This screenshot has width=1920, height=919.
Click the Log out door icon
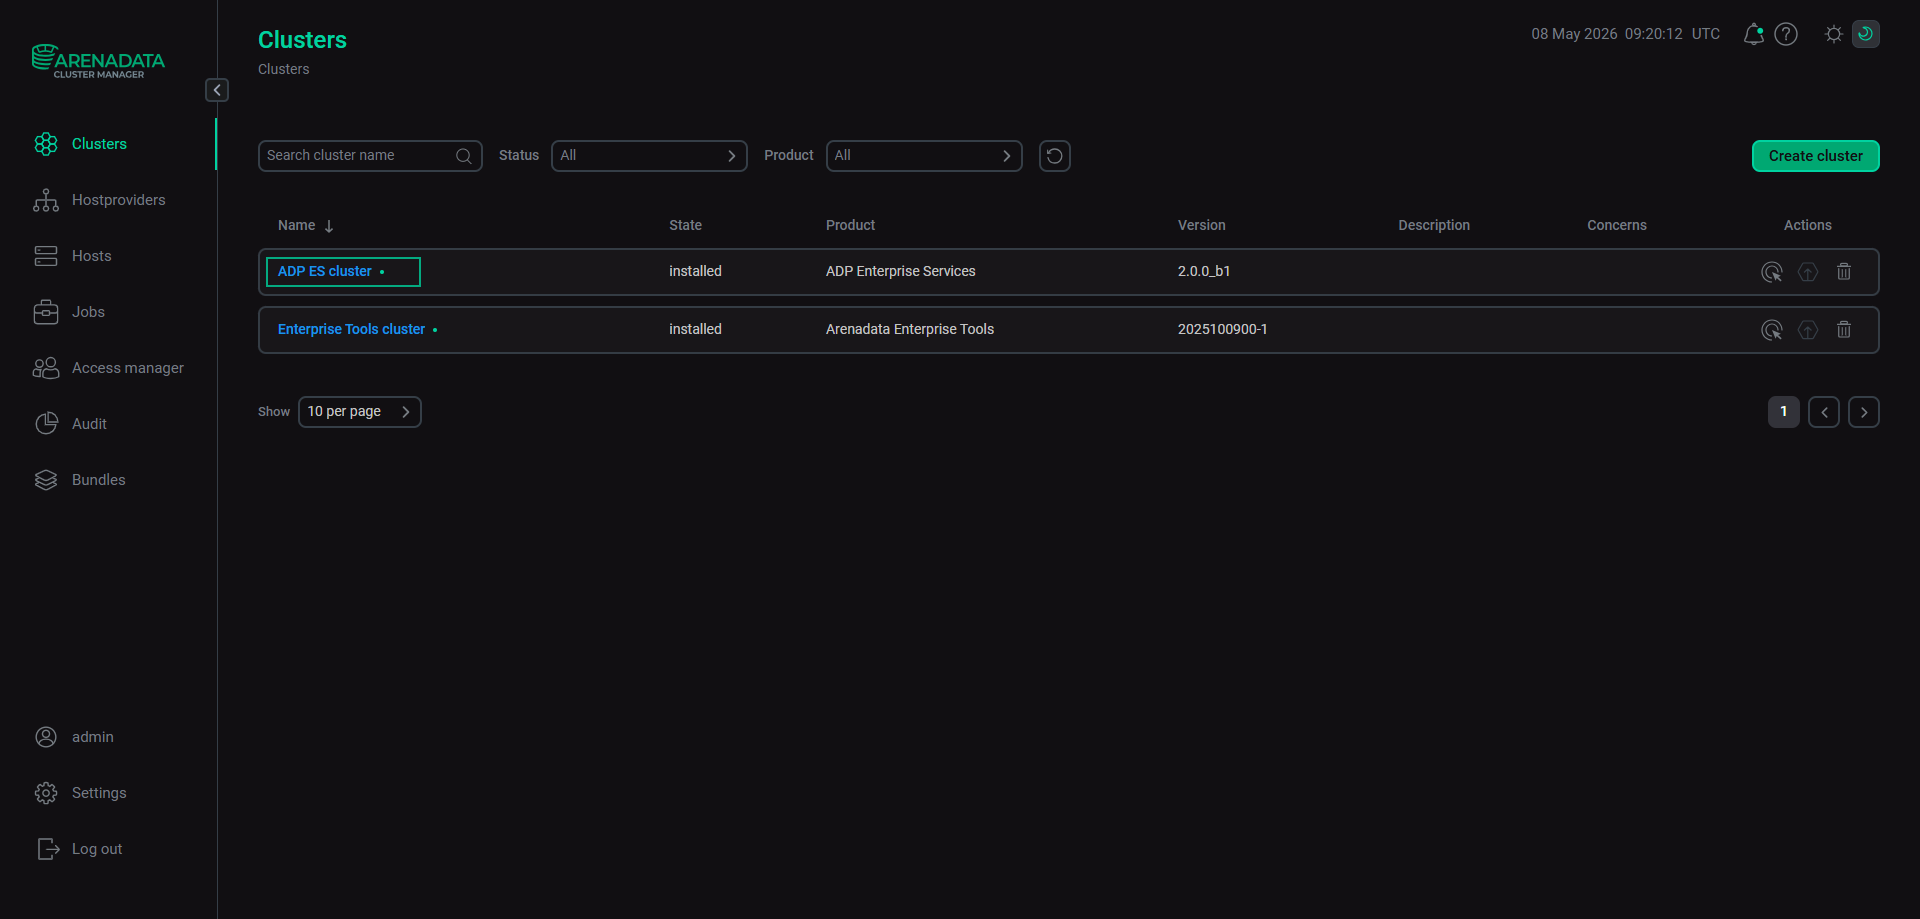(48, 849)
